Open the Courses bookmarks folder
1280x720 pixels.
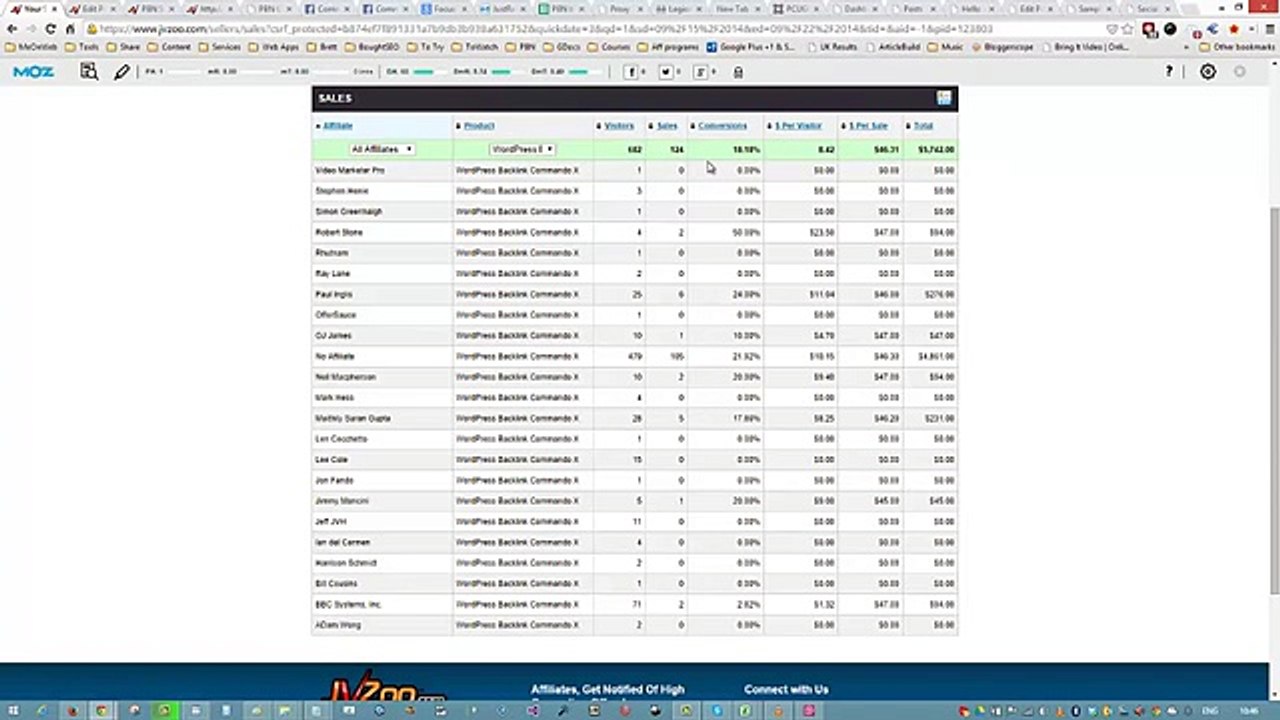pyautogui.click(x=609, y=47)
